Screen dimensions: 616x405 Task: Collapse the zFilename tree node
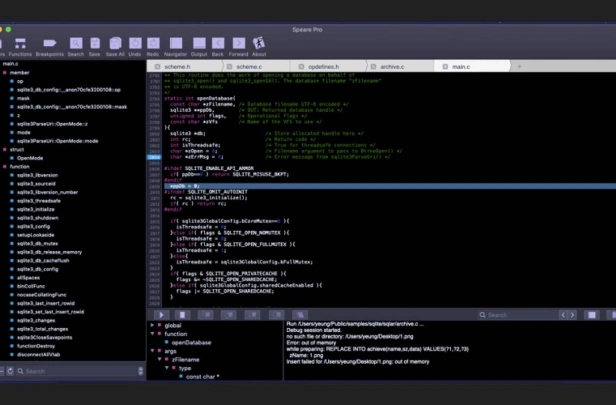click(160, 359)
